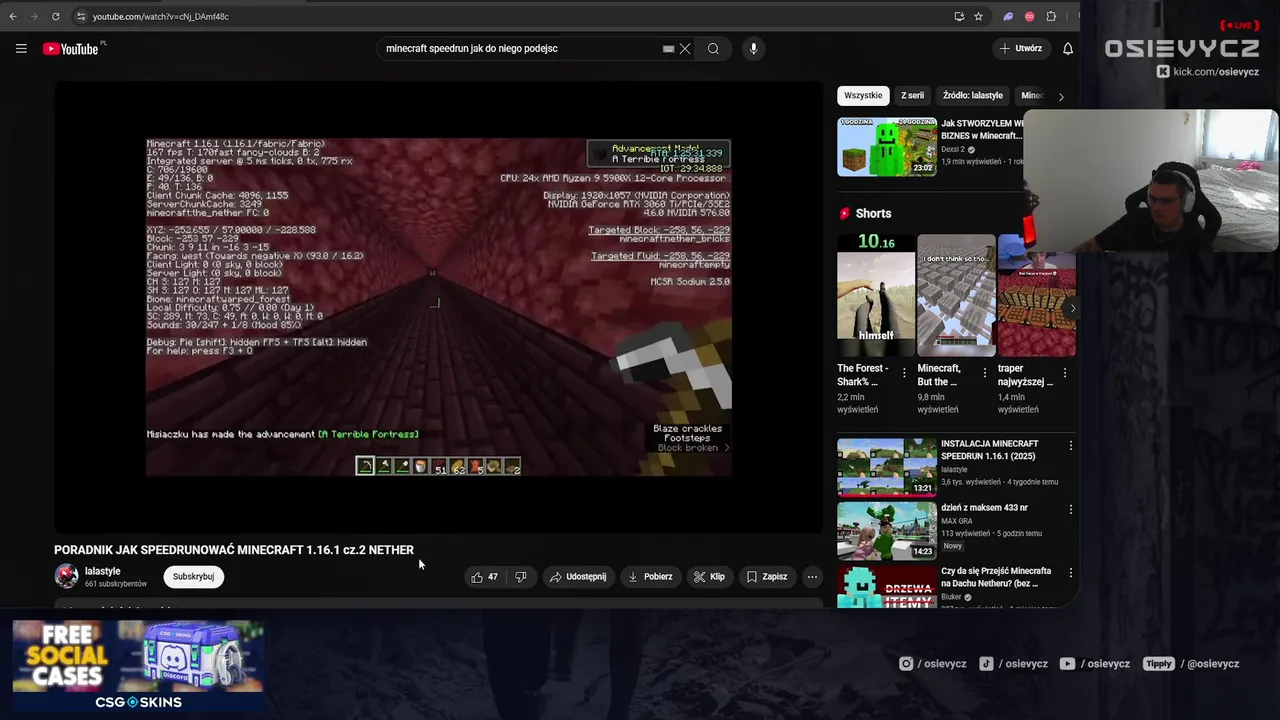Open the YouTube hamburger guide menu
Screen dimensions: 1280x720
pos(21,48)
